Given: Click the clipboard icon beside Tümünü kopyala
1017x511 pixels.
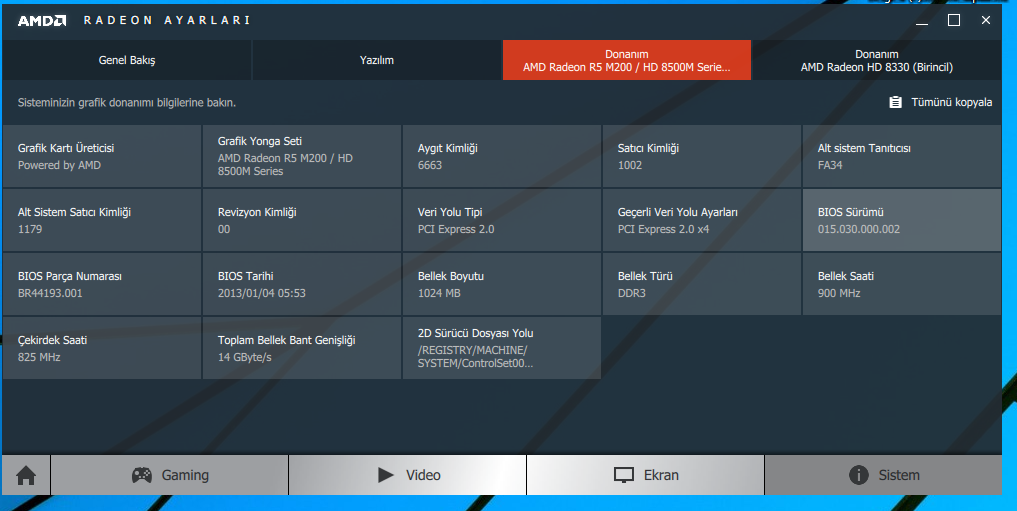Looking at the screenshot, I should 895,102.
